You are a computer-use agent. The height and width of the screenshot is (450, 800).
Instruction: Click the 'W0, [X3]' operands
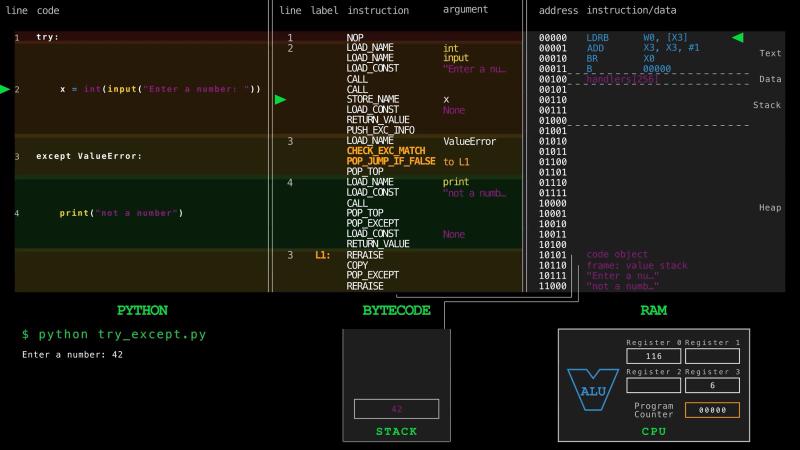[x=665, y=38]
